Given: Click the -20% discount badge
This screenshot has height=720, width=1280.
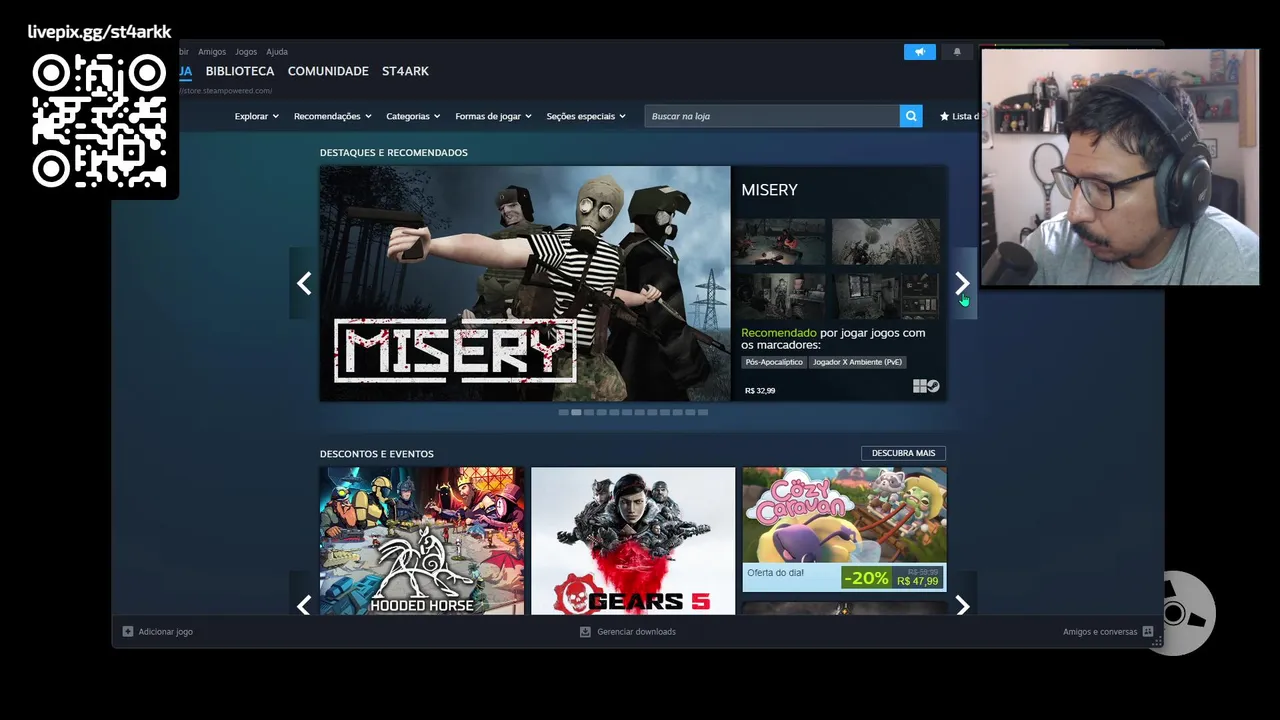Looking at the screenshot, I should click(x=866, y=578).
